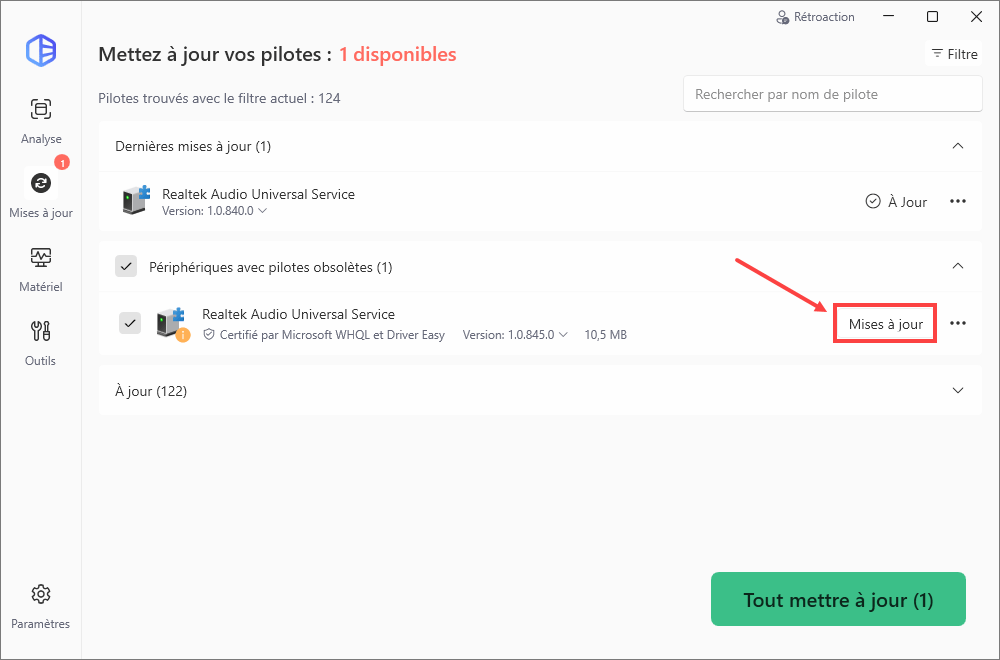This screenshot has height=660, width=1000.
Task: Click the notification badge on Mises à jour
Action: 62,163
